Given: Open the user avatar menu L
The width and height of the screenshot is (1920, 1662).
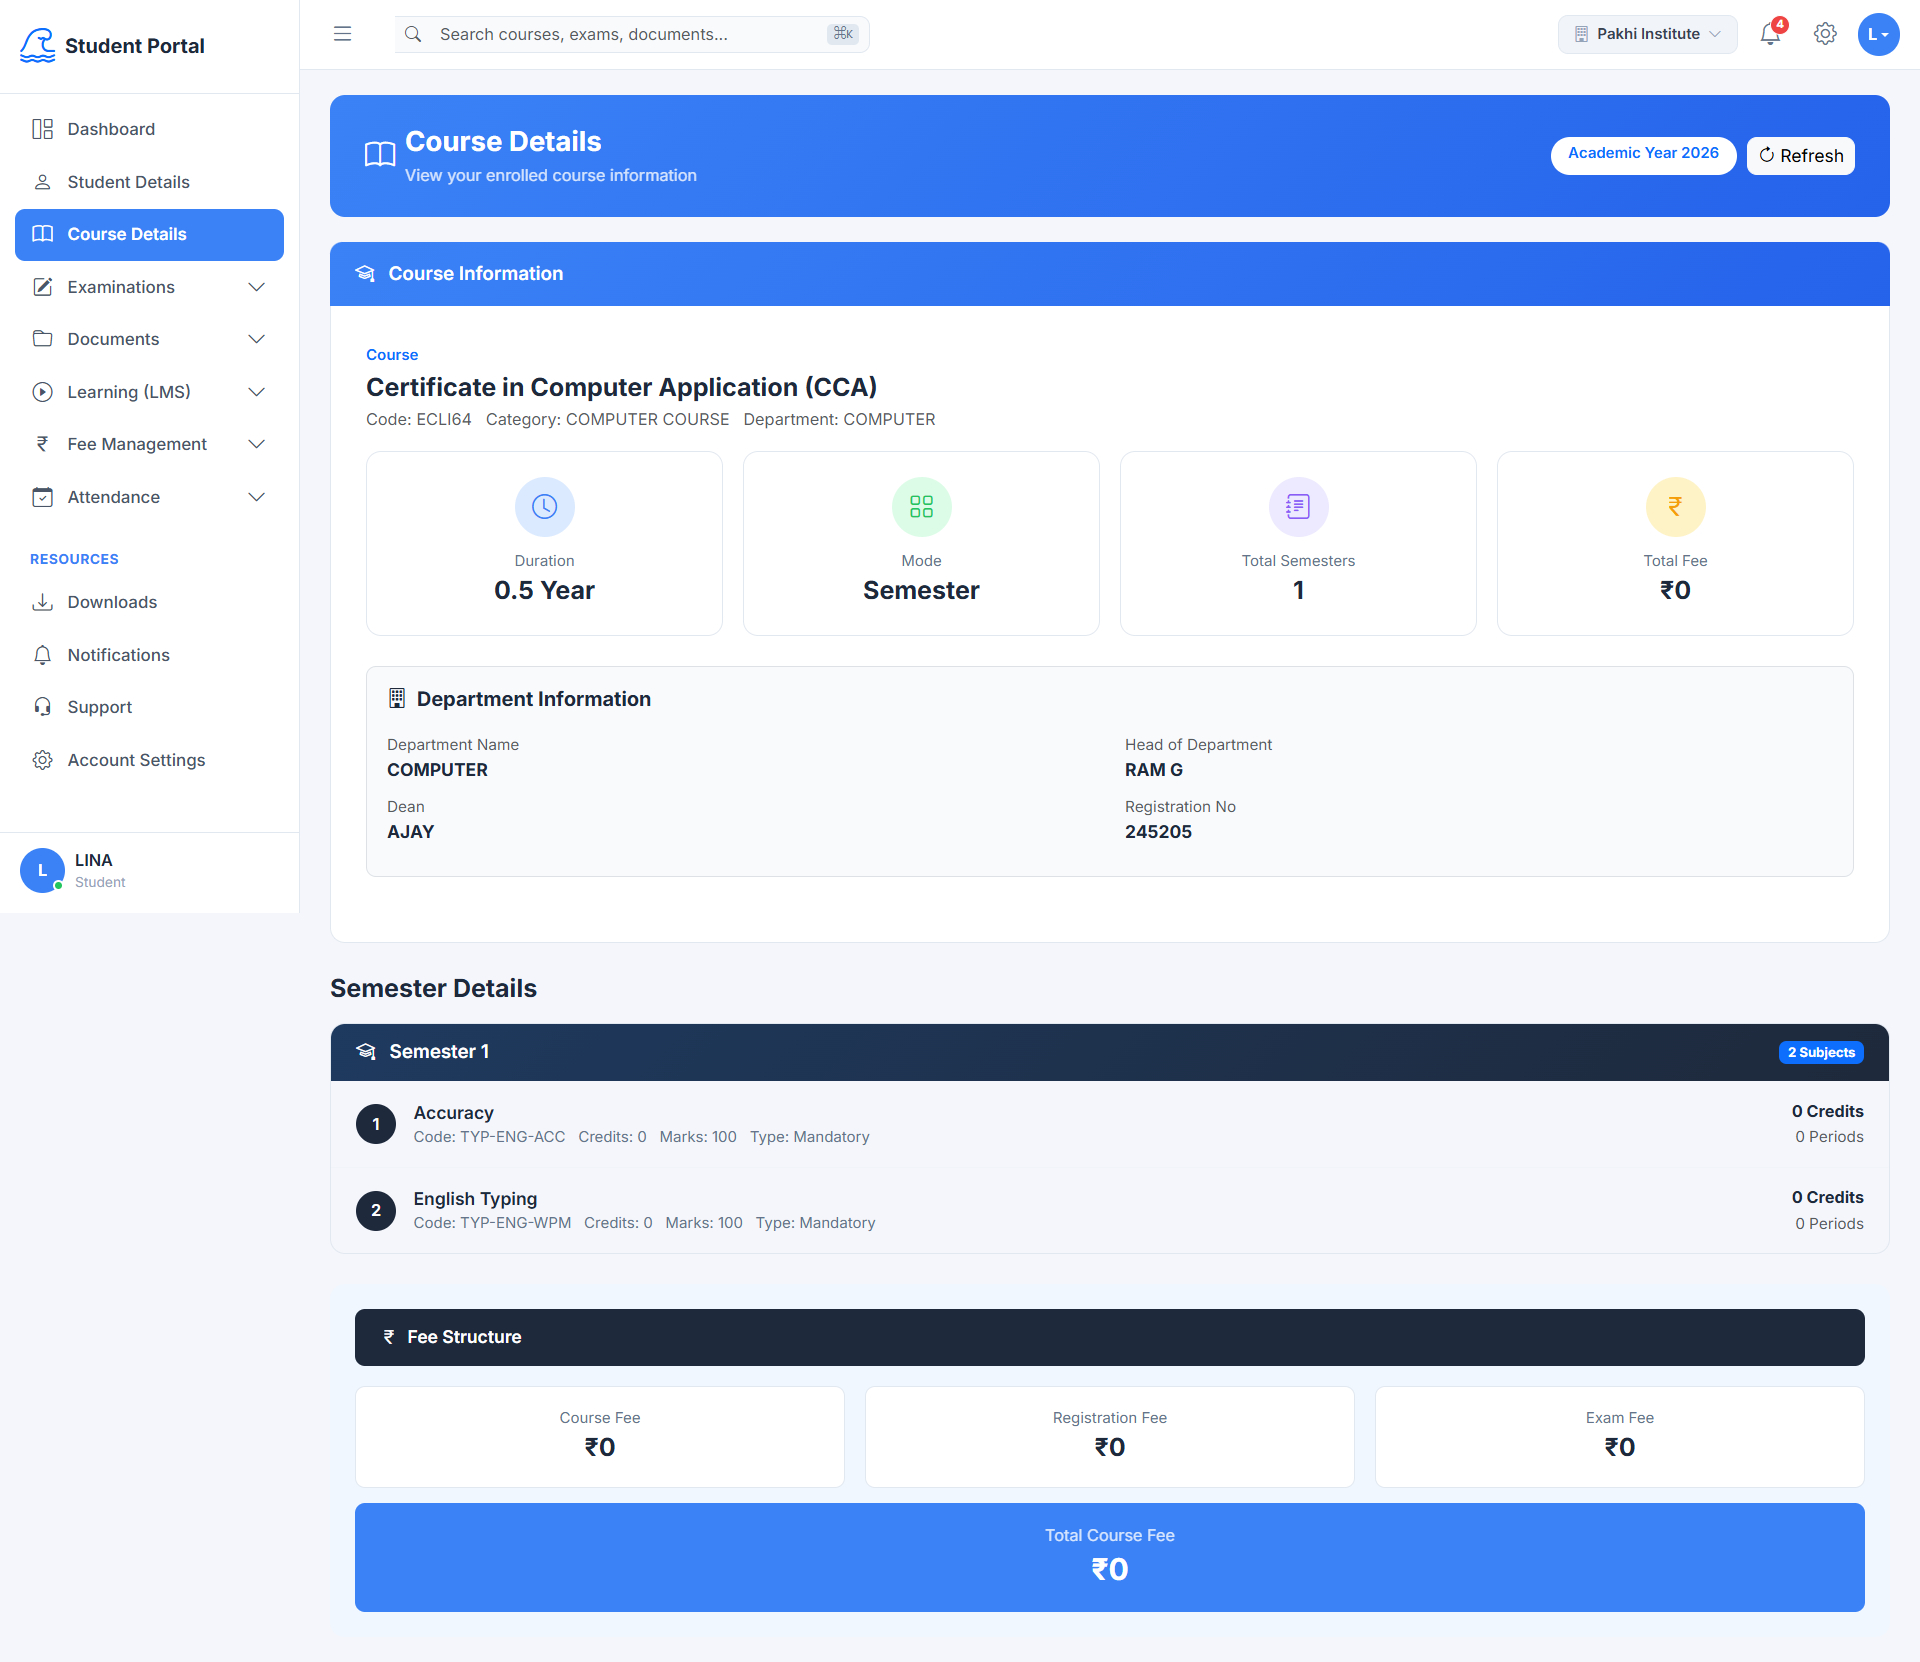Looking at the screenshot, I should tap(1878, 34).
